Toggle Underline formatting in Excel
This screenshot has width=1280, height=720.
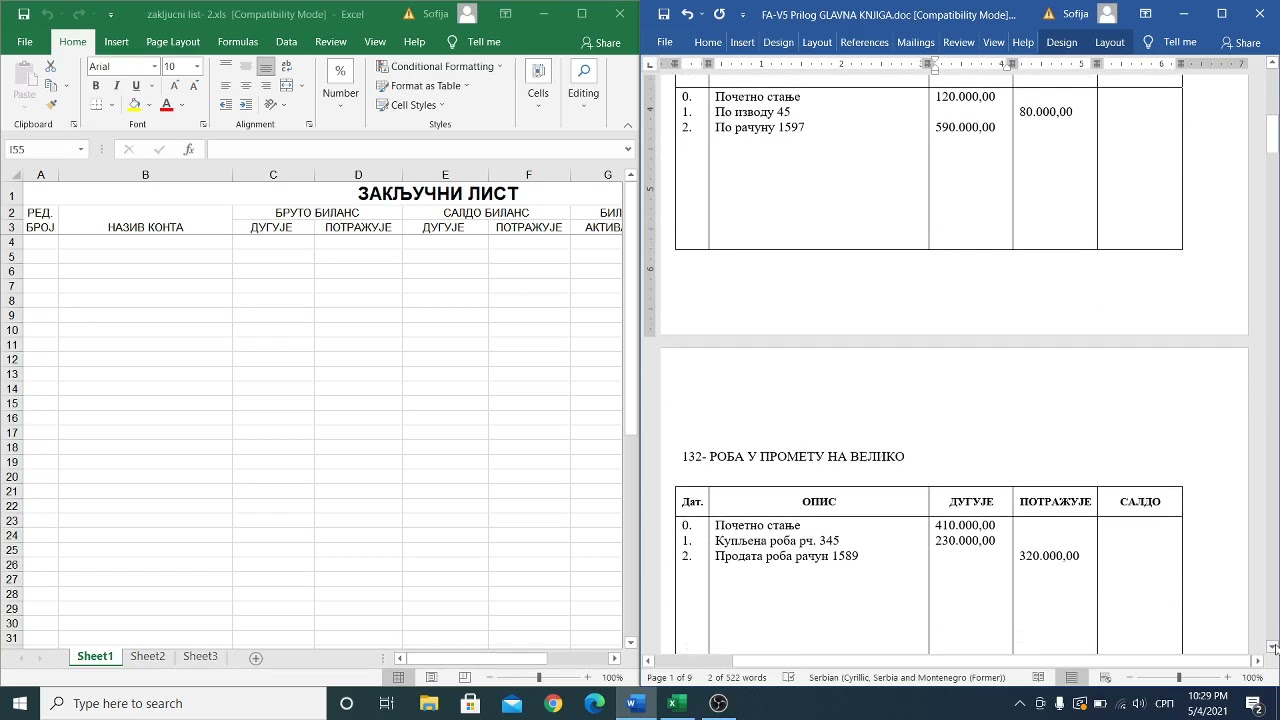pyautogui.click(x=136, y=86)
